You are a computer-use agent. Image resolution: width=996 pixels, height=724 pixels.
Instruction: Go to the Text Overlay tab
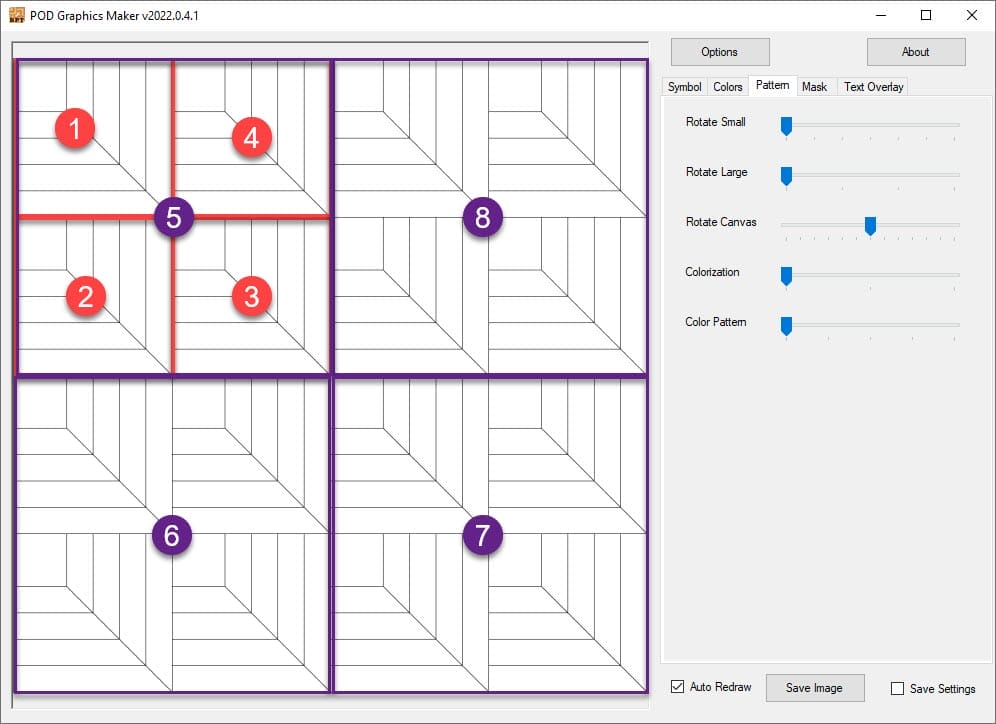873,87
